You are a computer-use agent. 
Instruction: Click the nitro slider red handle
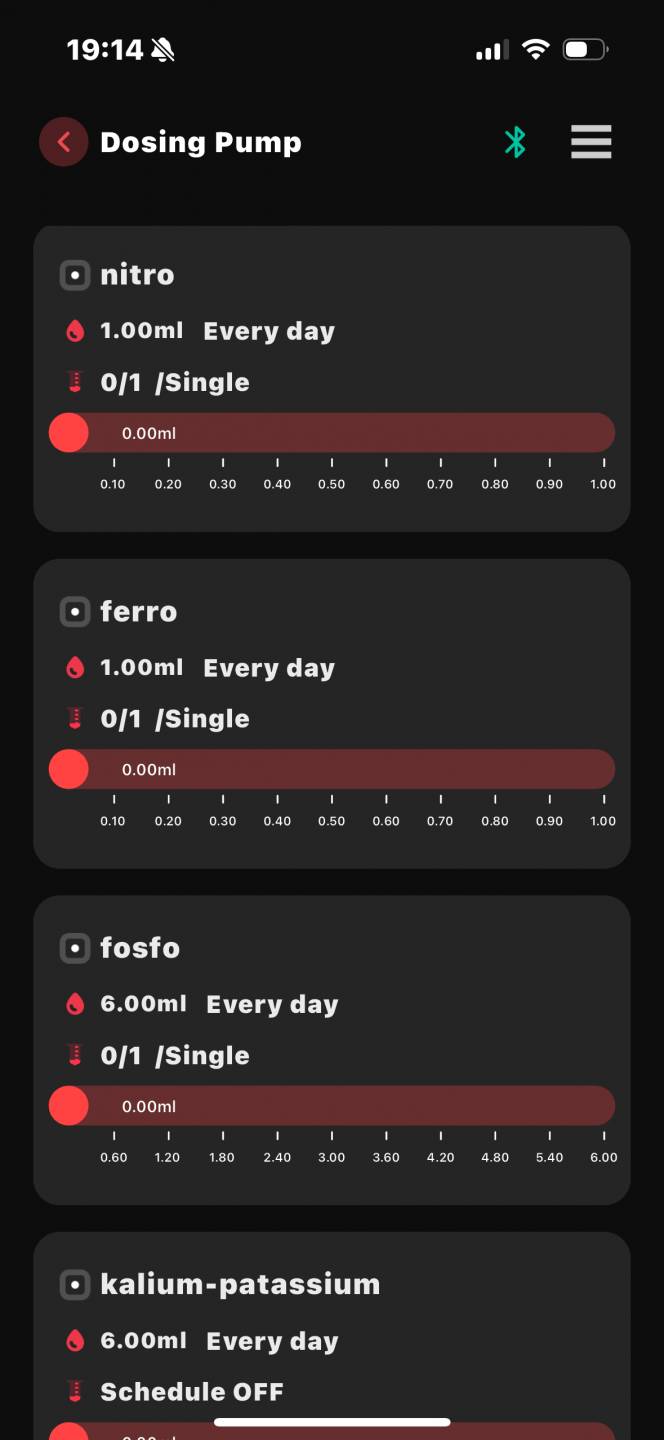click(69, 433)
